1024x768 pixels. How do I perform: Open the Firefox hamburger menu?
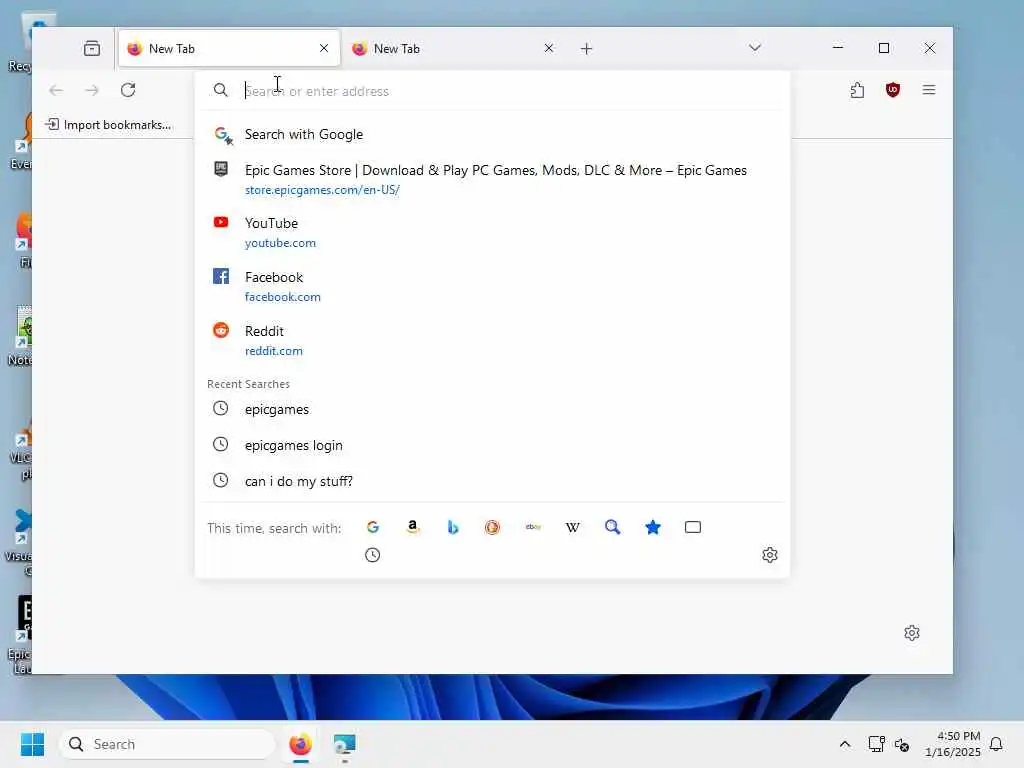(929, 90)
